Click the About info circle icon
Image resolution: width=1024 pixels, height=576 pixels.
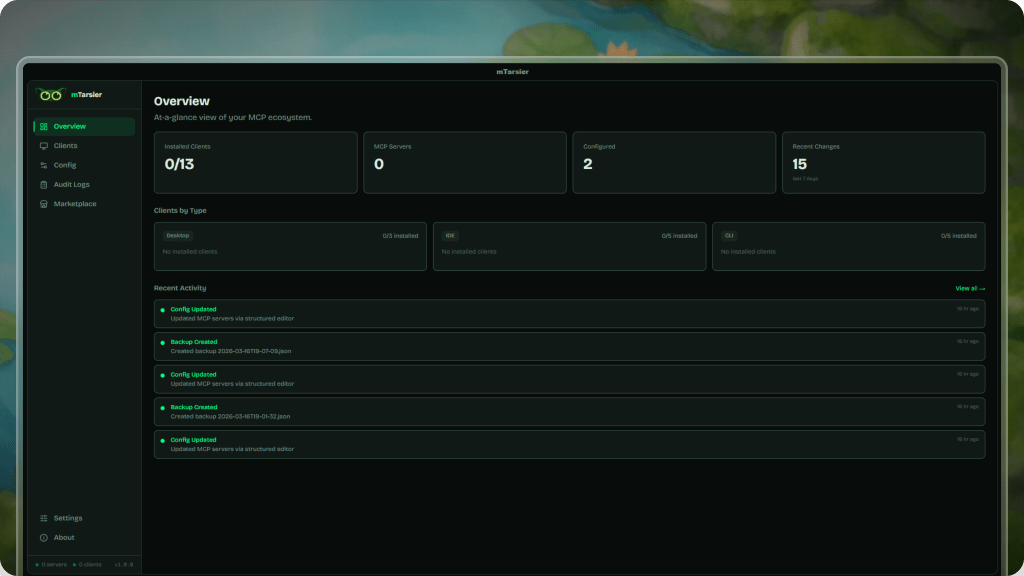[44, 538]
